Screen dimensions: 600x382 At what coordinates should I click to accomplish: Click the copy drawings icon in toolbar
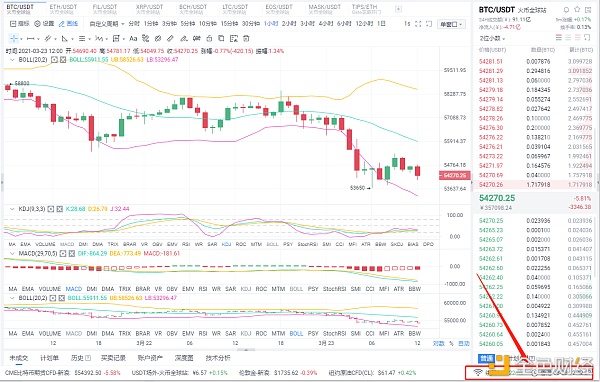(x=221, y=38)
